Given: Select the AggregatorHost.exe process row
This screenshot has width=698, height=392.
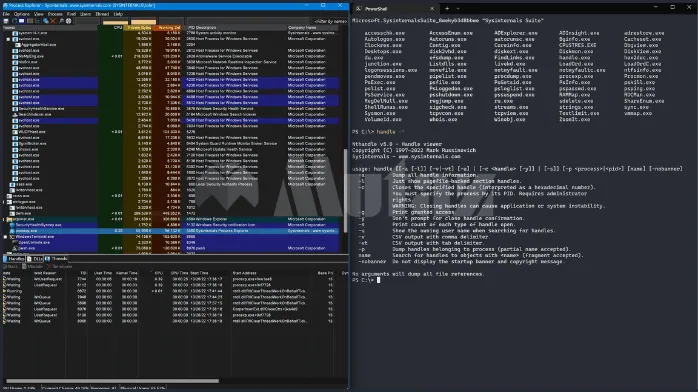Looking at the screenshot, I should [171, 45].
